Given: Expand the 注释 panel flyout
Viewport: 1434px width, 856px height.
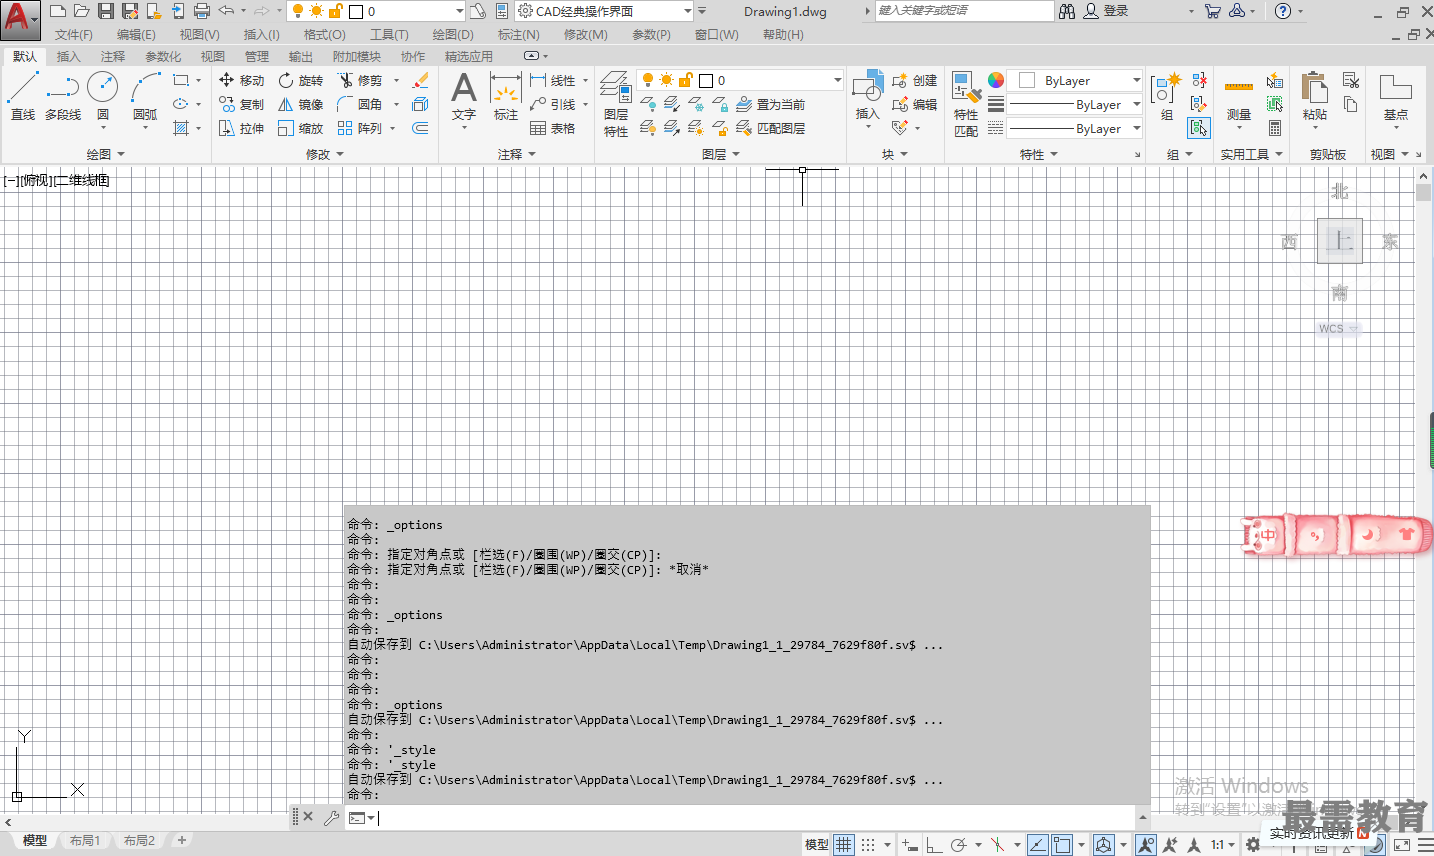Looking at the screenshot, I should tap(516, 154).
